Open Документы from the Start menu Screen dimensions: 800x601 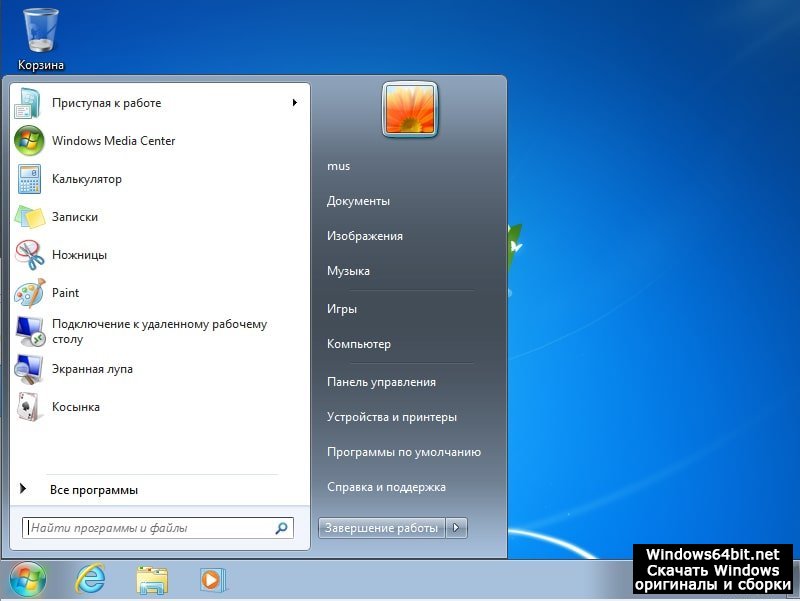[358, 201]
